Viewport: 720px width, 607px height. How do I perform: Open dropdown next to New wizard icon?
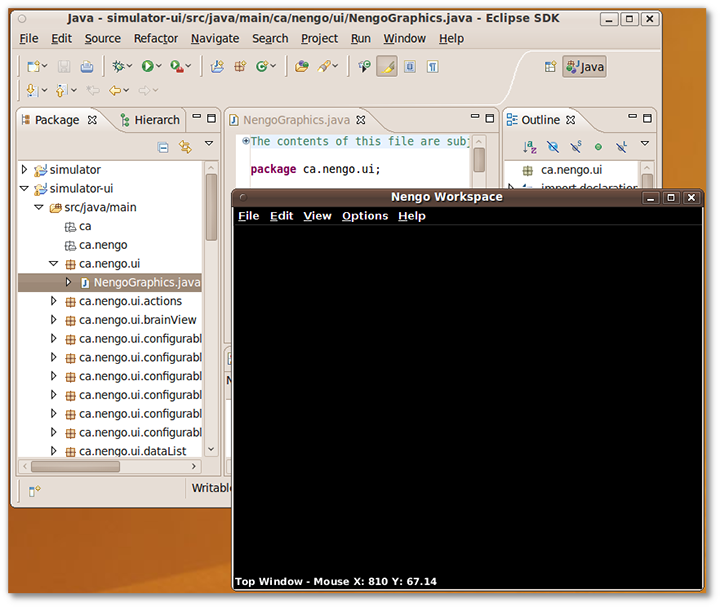pyautogui.click(x=45, y=67)
